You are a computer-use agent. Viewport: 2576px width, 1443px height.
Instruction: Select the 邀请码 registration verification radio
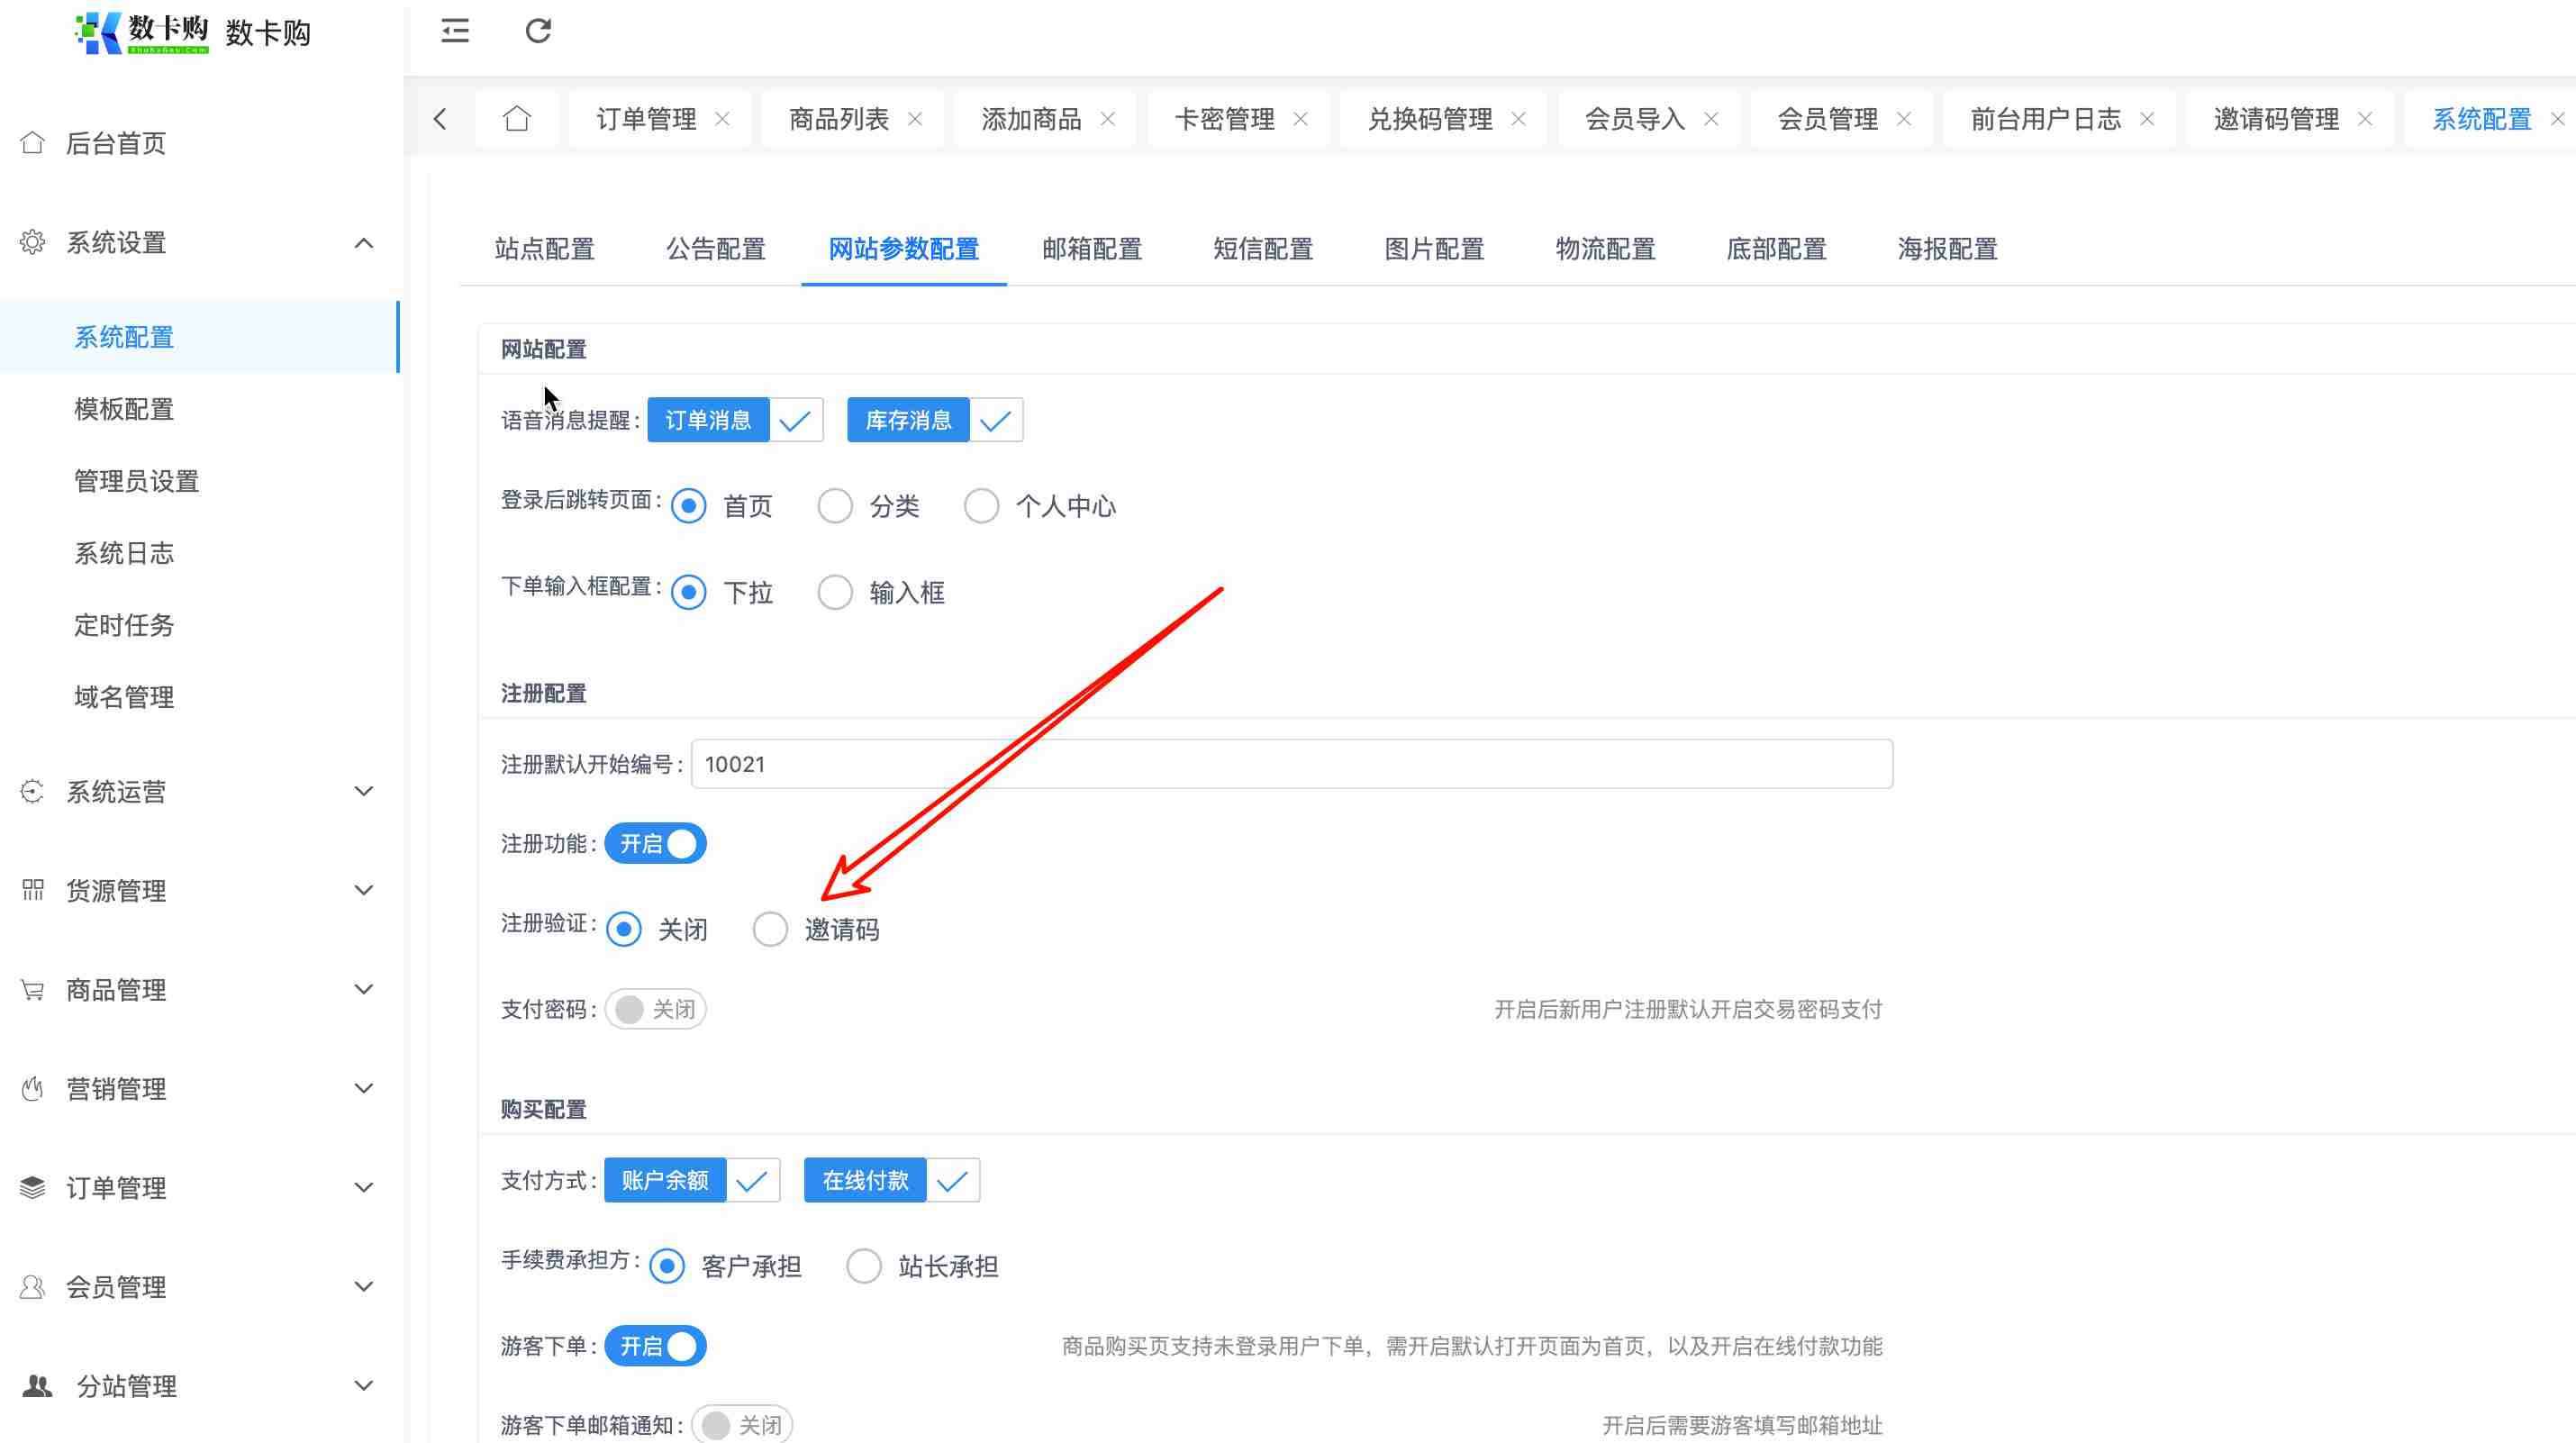tap(770, 929)
